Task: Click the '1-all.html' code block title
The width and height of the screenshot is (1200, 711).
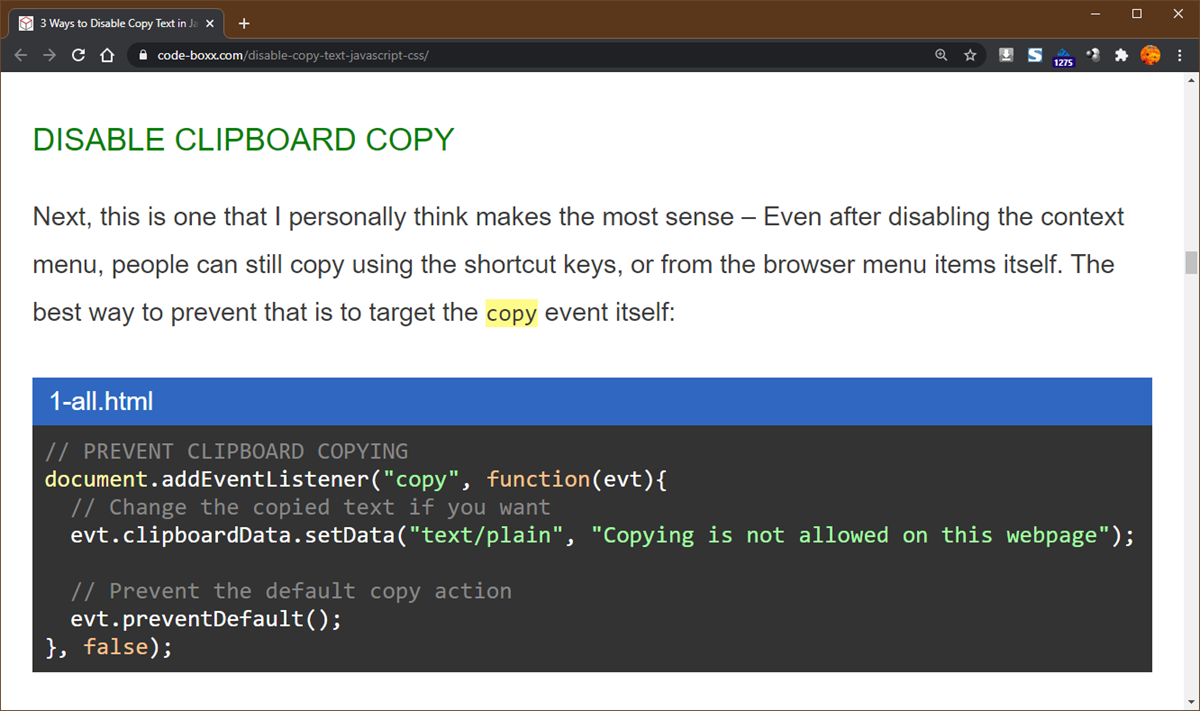Action: click(x=101, y=402)
